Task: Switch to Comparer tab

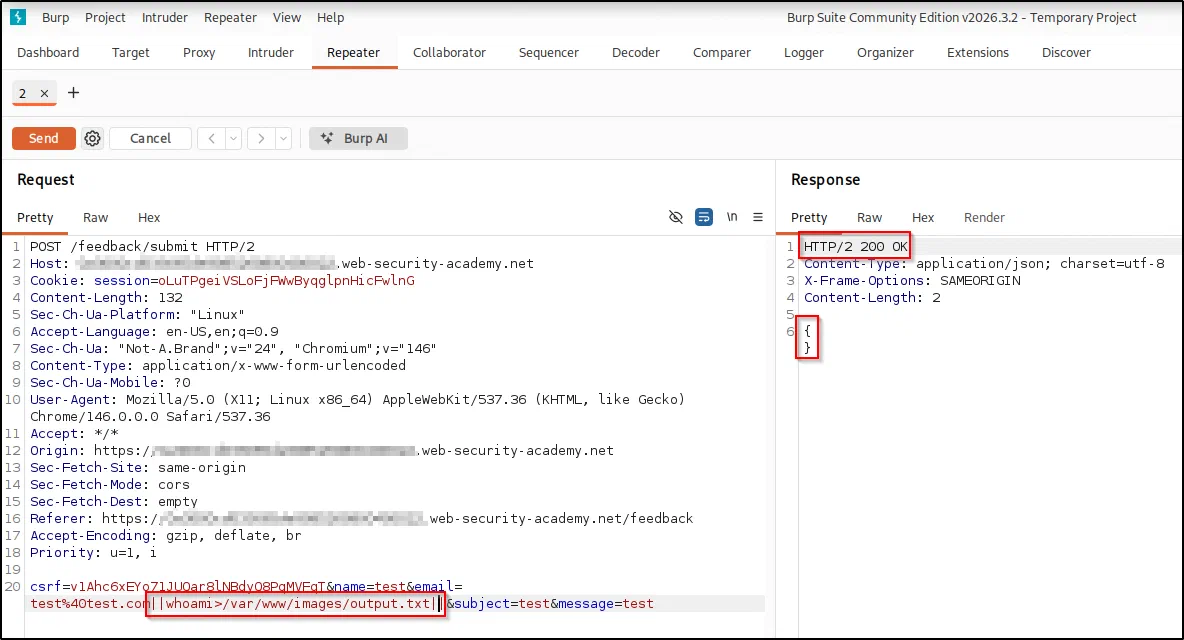Action: click(722, 52)
